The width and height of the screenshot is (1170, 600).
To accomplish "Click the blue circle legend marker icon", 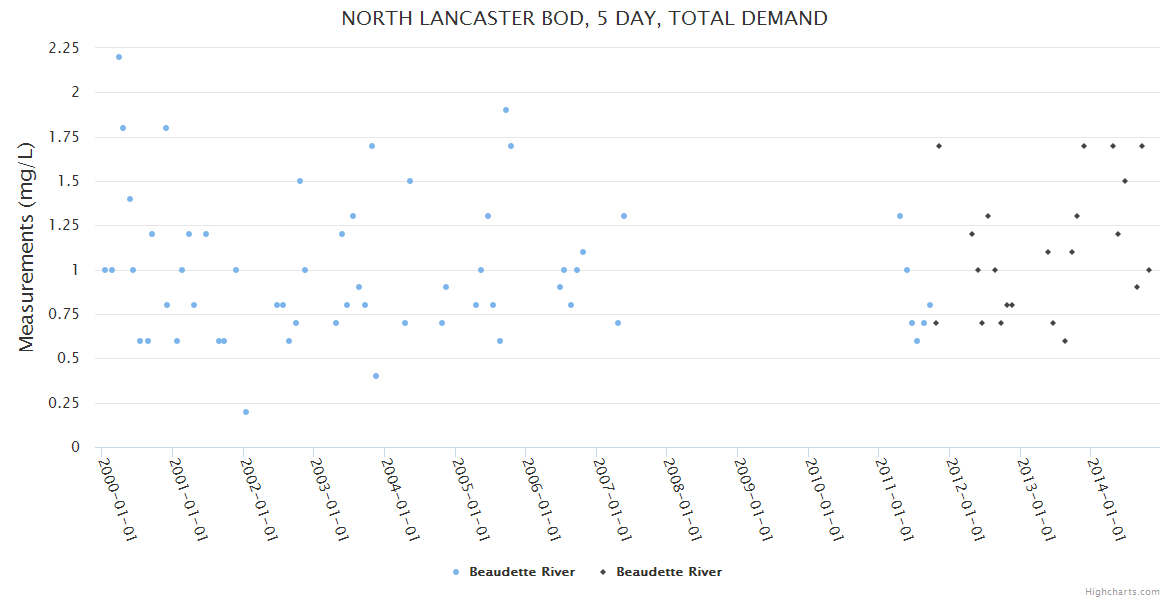I will point(456,572).
